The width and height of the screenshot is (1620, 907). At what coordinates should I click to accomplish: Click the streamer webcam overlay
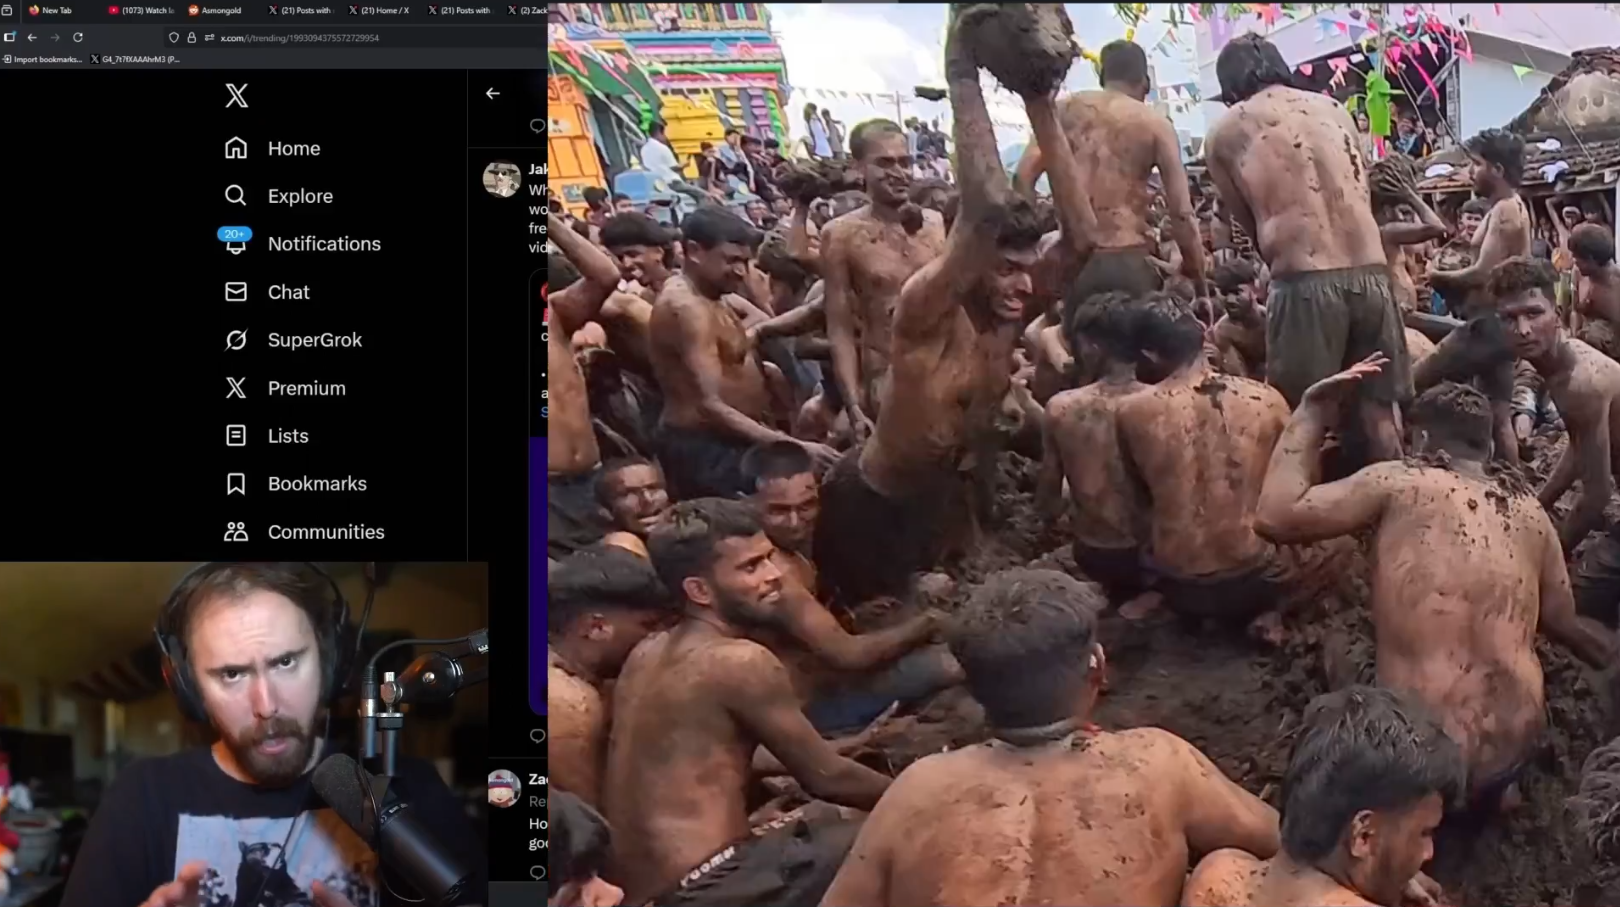[244, 734]
